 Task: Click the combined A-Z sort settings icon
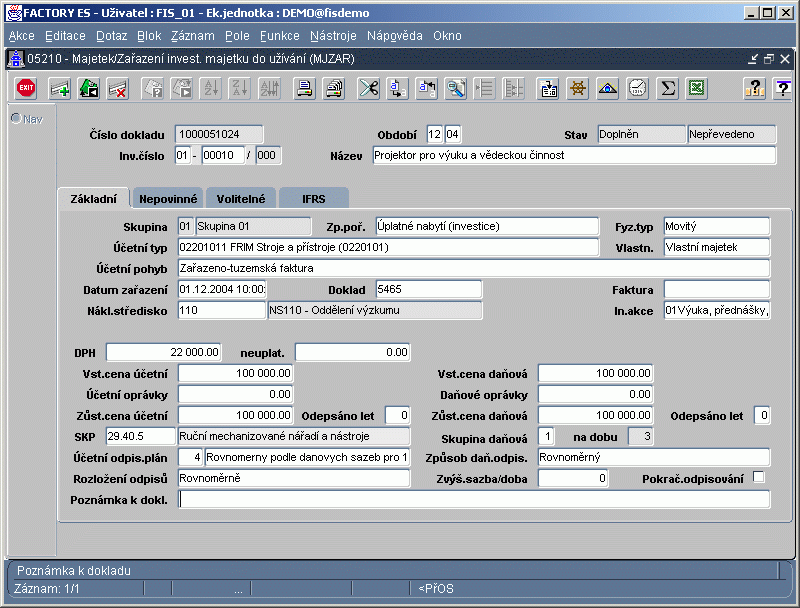point(269,88)
